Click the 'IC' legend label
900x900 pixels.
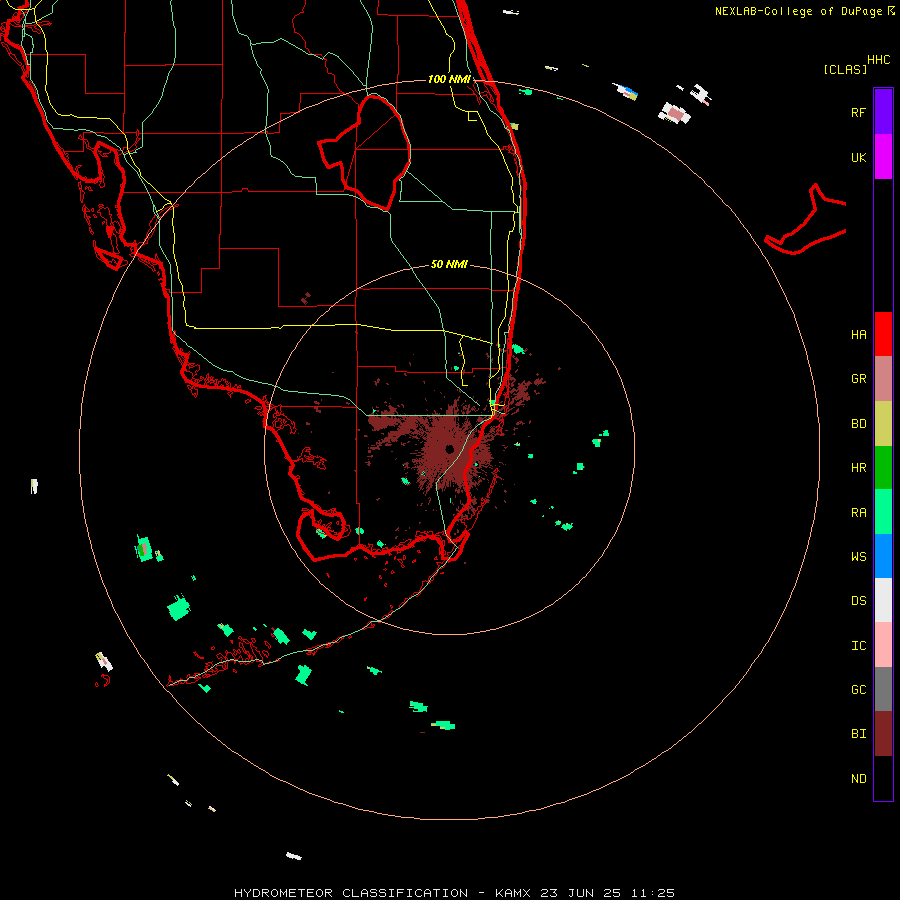(858, 646)
